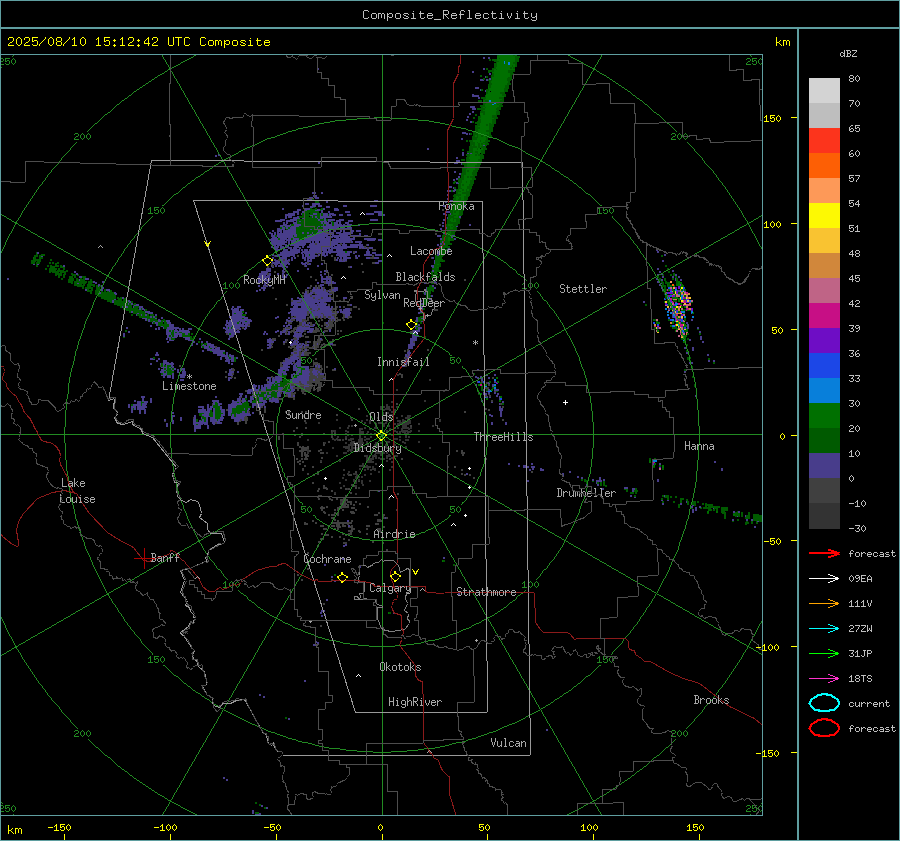This screenshot has height=841, width=900.
Task: Click the Vulcan town label
Action: click(509, 743)
